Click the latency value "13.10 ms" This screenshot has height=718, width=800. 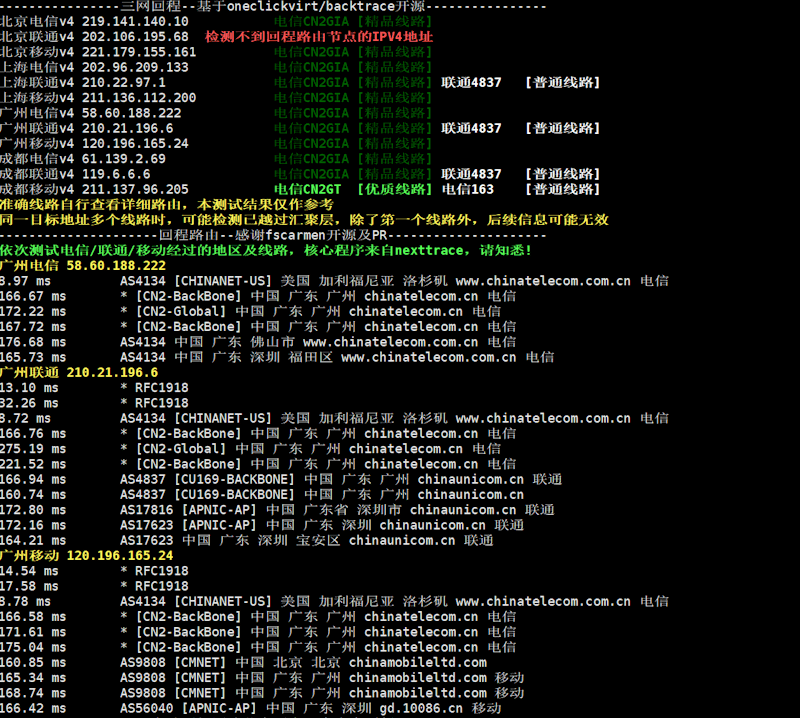pyautogui.click(x=29, y=388)
